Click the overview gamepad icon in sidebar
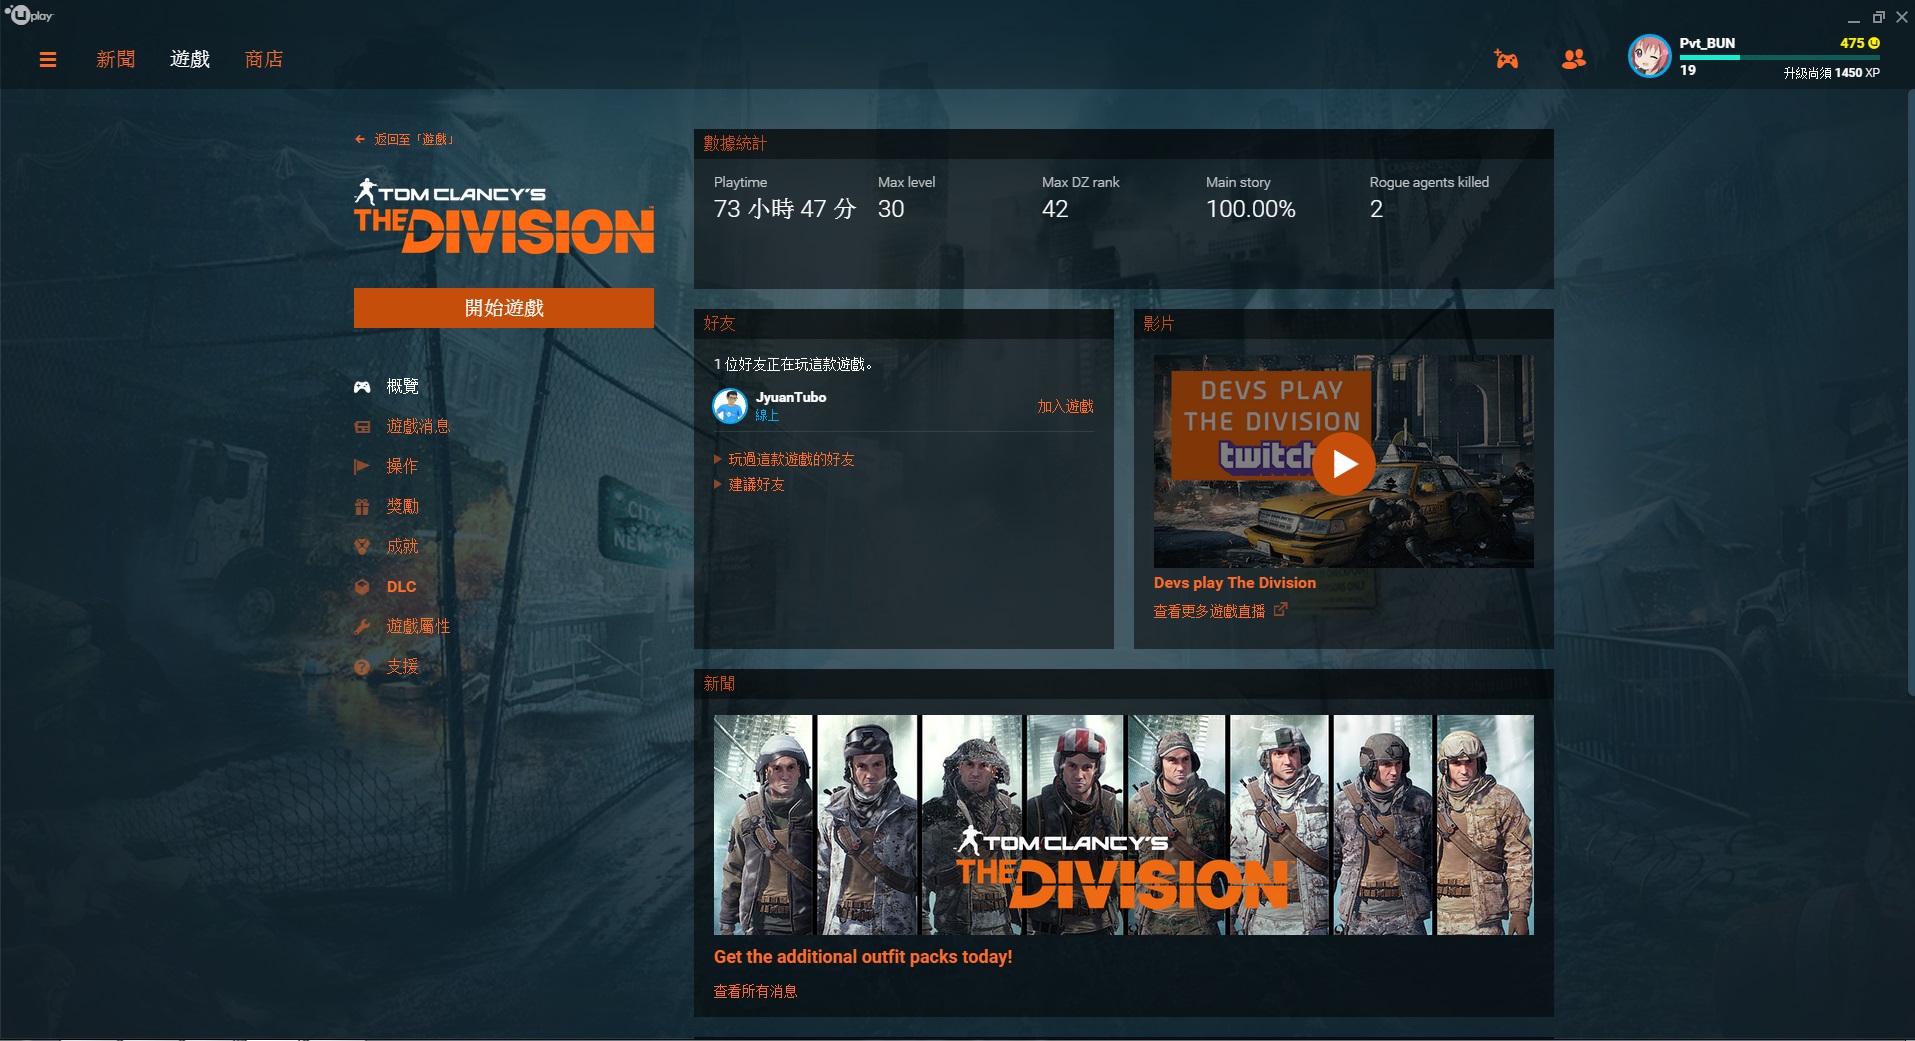 (x=362, y=387)
